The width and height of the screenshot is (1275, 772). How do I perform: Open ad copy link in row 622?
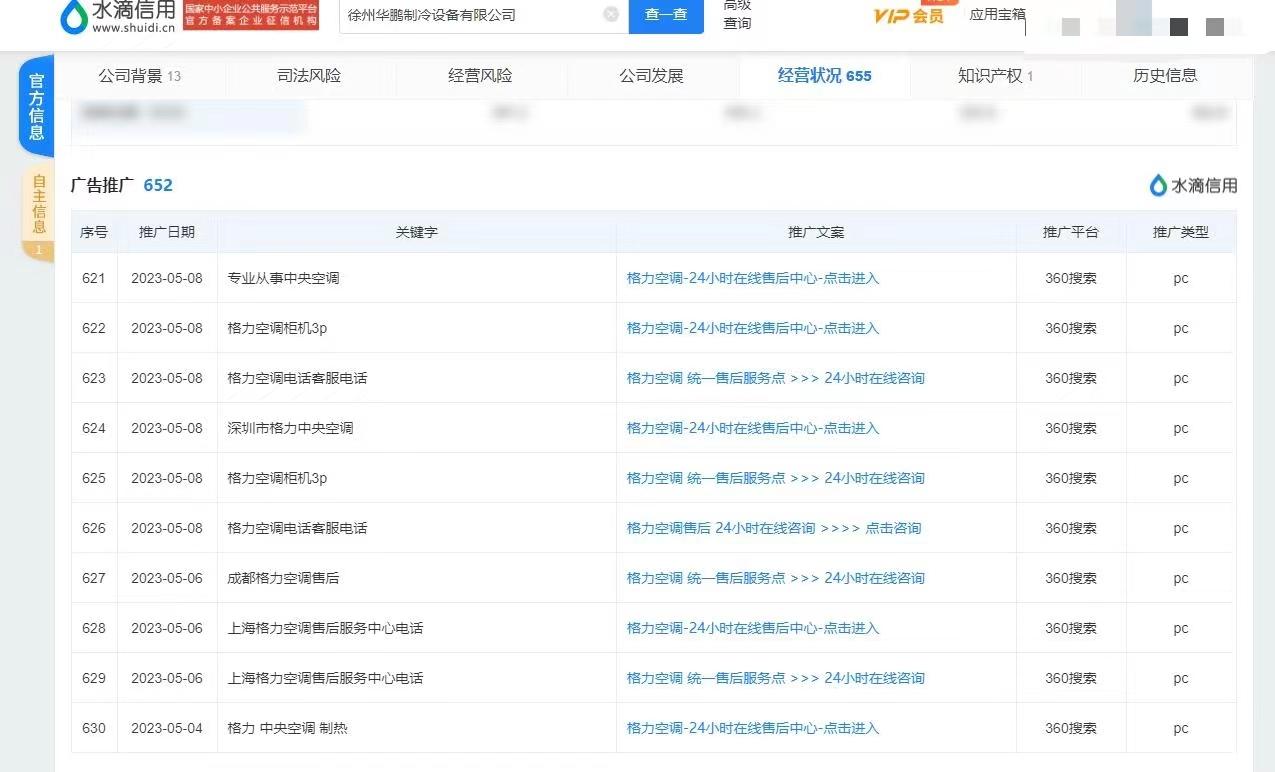click(x=753, y=328)
